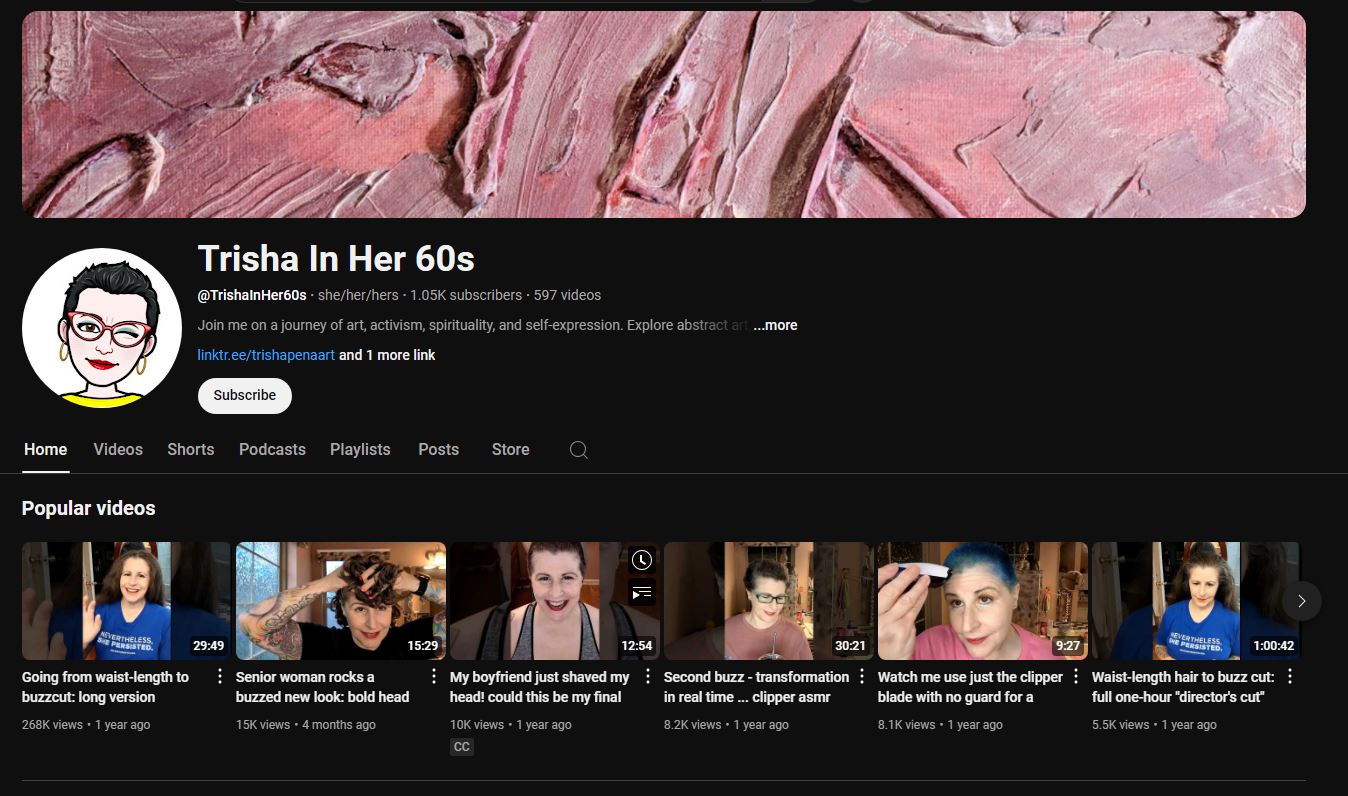Play the 30:21 video thumbnail

(x=769, y=601)
